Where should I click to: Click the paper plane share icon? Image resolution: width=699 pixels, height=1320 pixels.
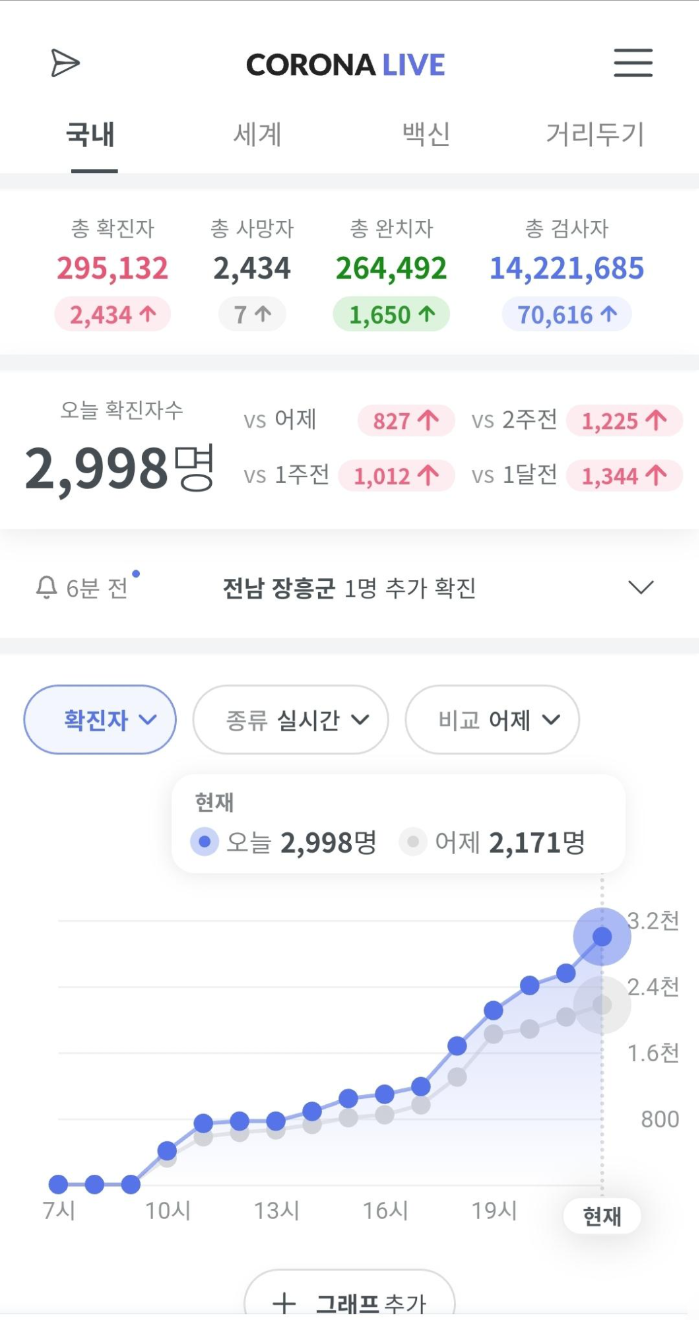tap(64, 62)
